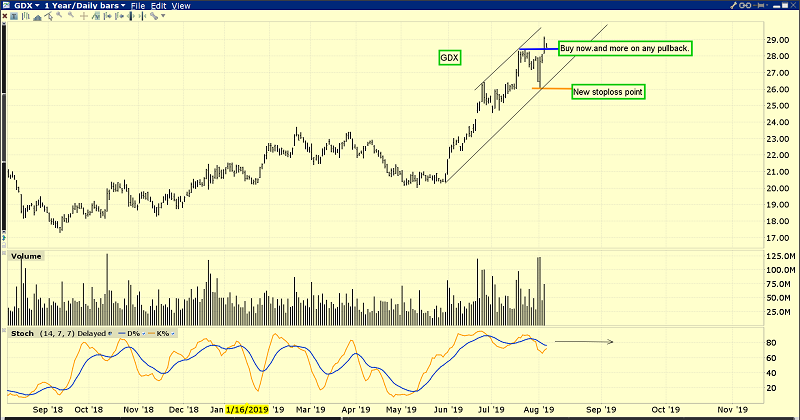Open the View menu

181,6
